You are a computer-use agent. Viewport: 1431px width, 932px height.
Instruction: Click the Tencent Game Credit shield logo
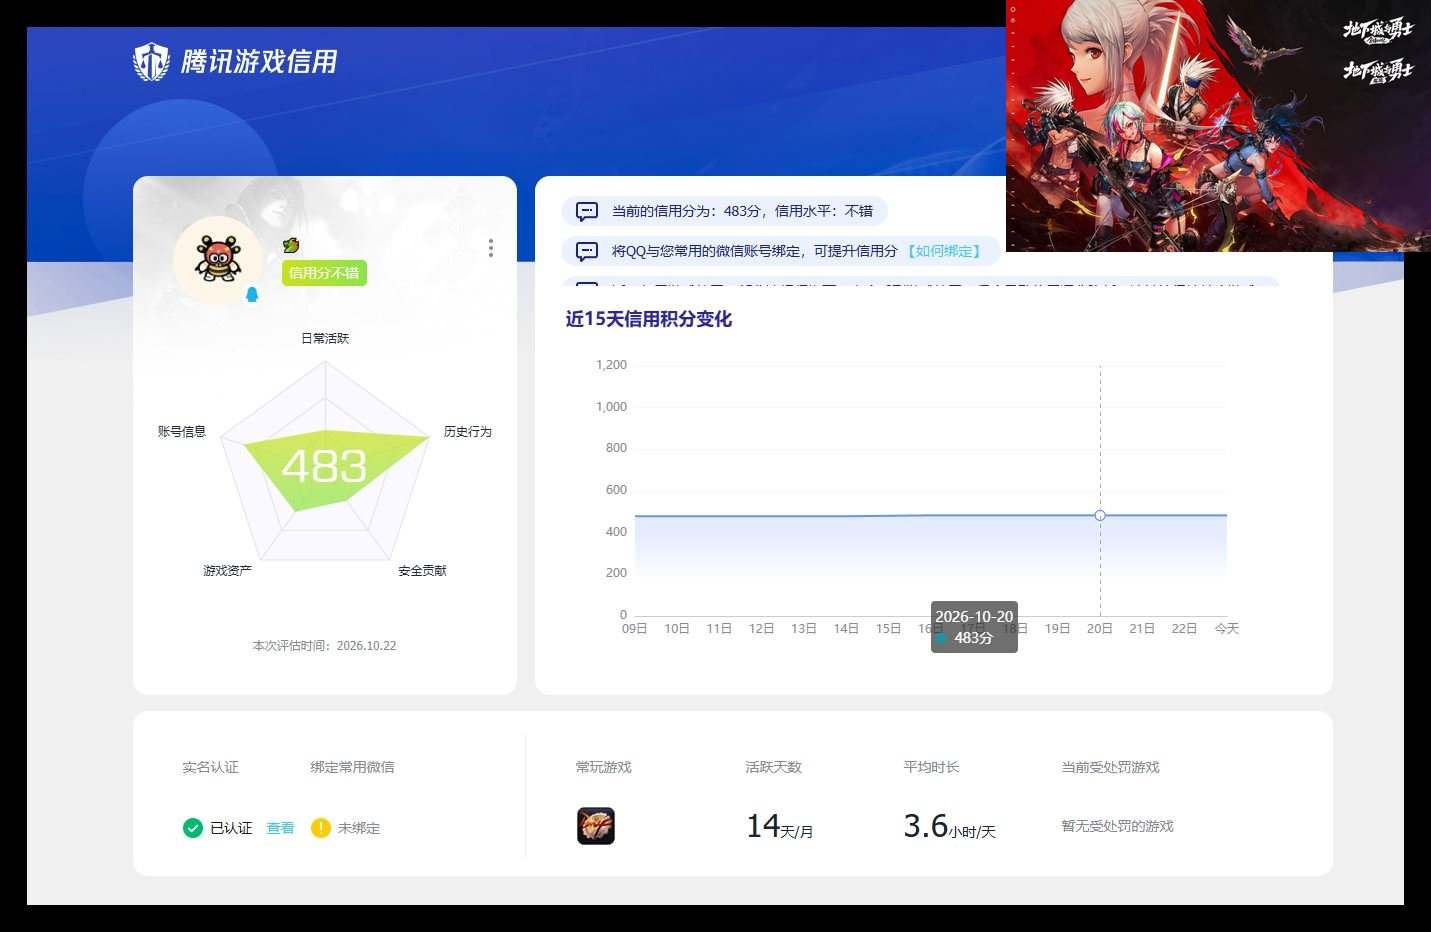[x=152, y=62]
